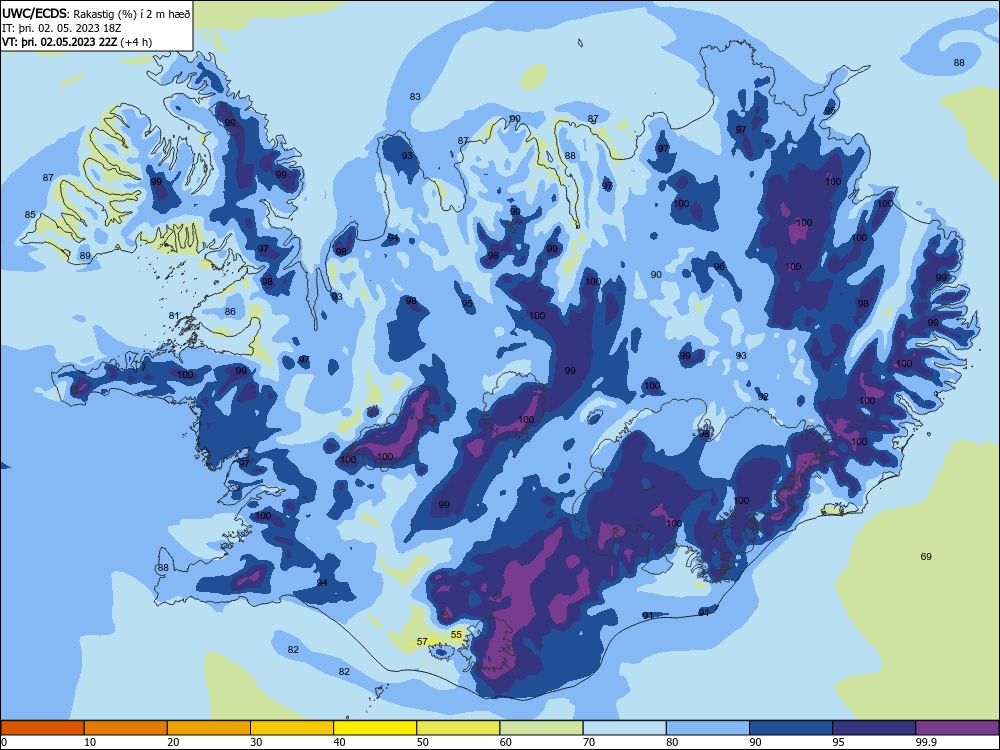Click the legend tick label 95
Screen dimensions: 1000x750
coord(838,742)
